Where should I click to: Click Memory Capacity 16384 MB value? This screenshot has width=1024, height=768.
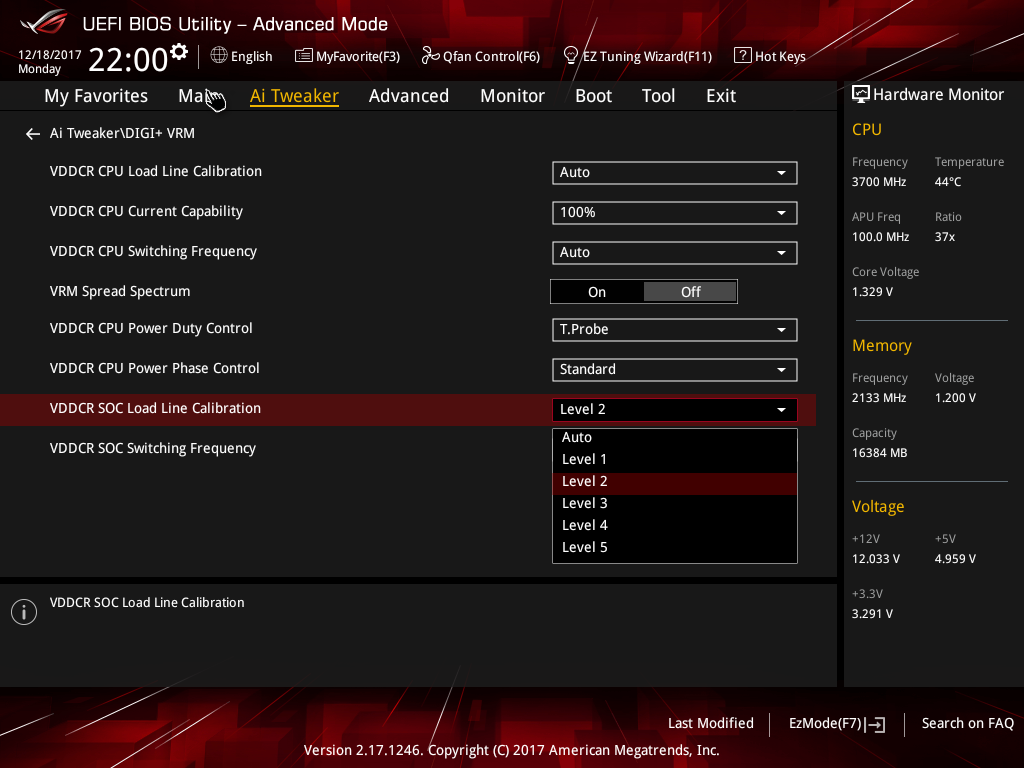click(x=880, y=453)
